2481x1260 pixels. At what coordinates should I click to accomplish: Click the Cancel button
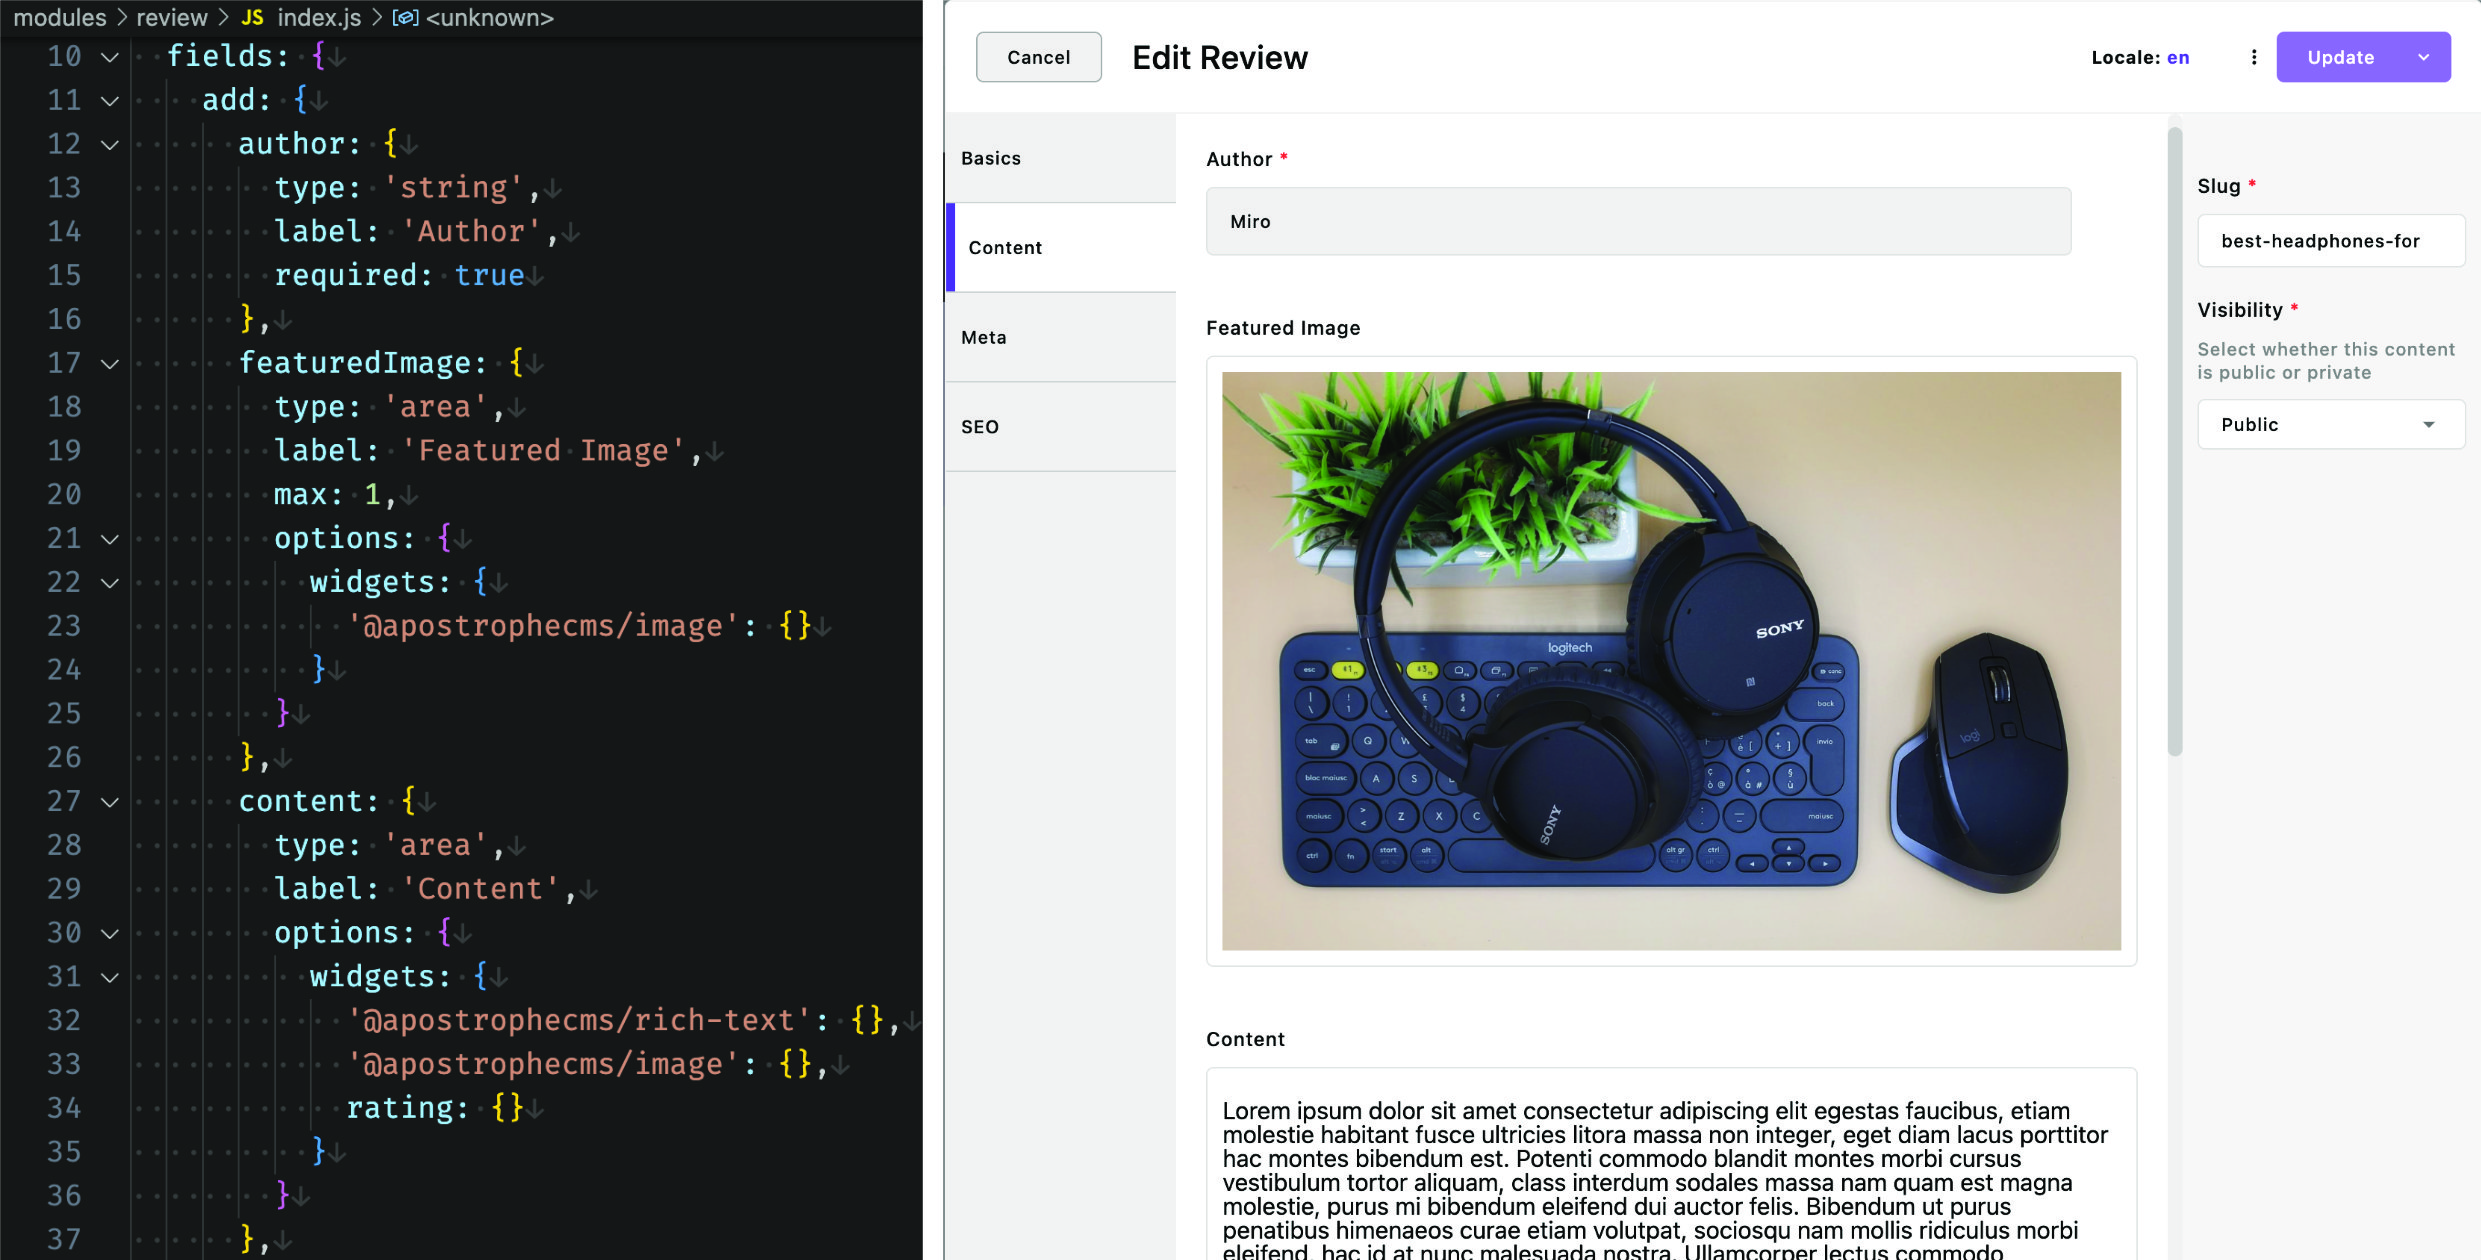tap(1038, 57)
